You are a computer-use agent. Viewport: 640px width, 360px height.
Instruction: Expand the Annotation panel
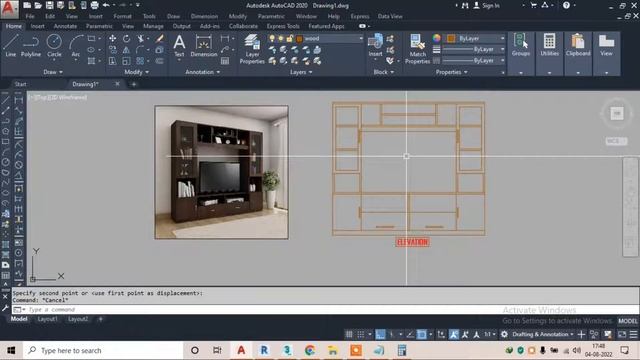(x=203, y=72)
